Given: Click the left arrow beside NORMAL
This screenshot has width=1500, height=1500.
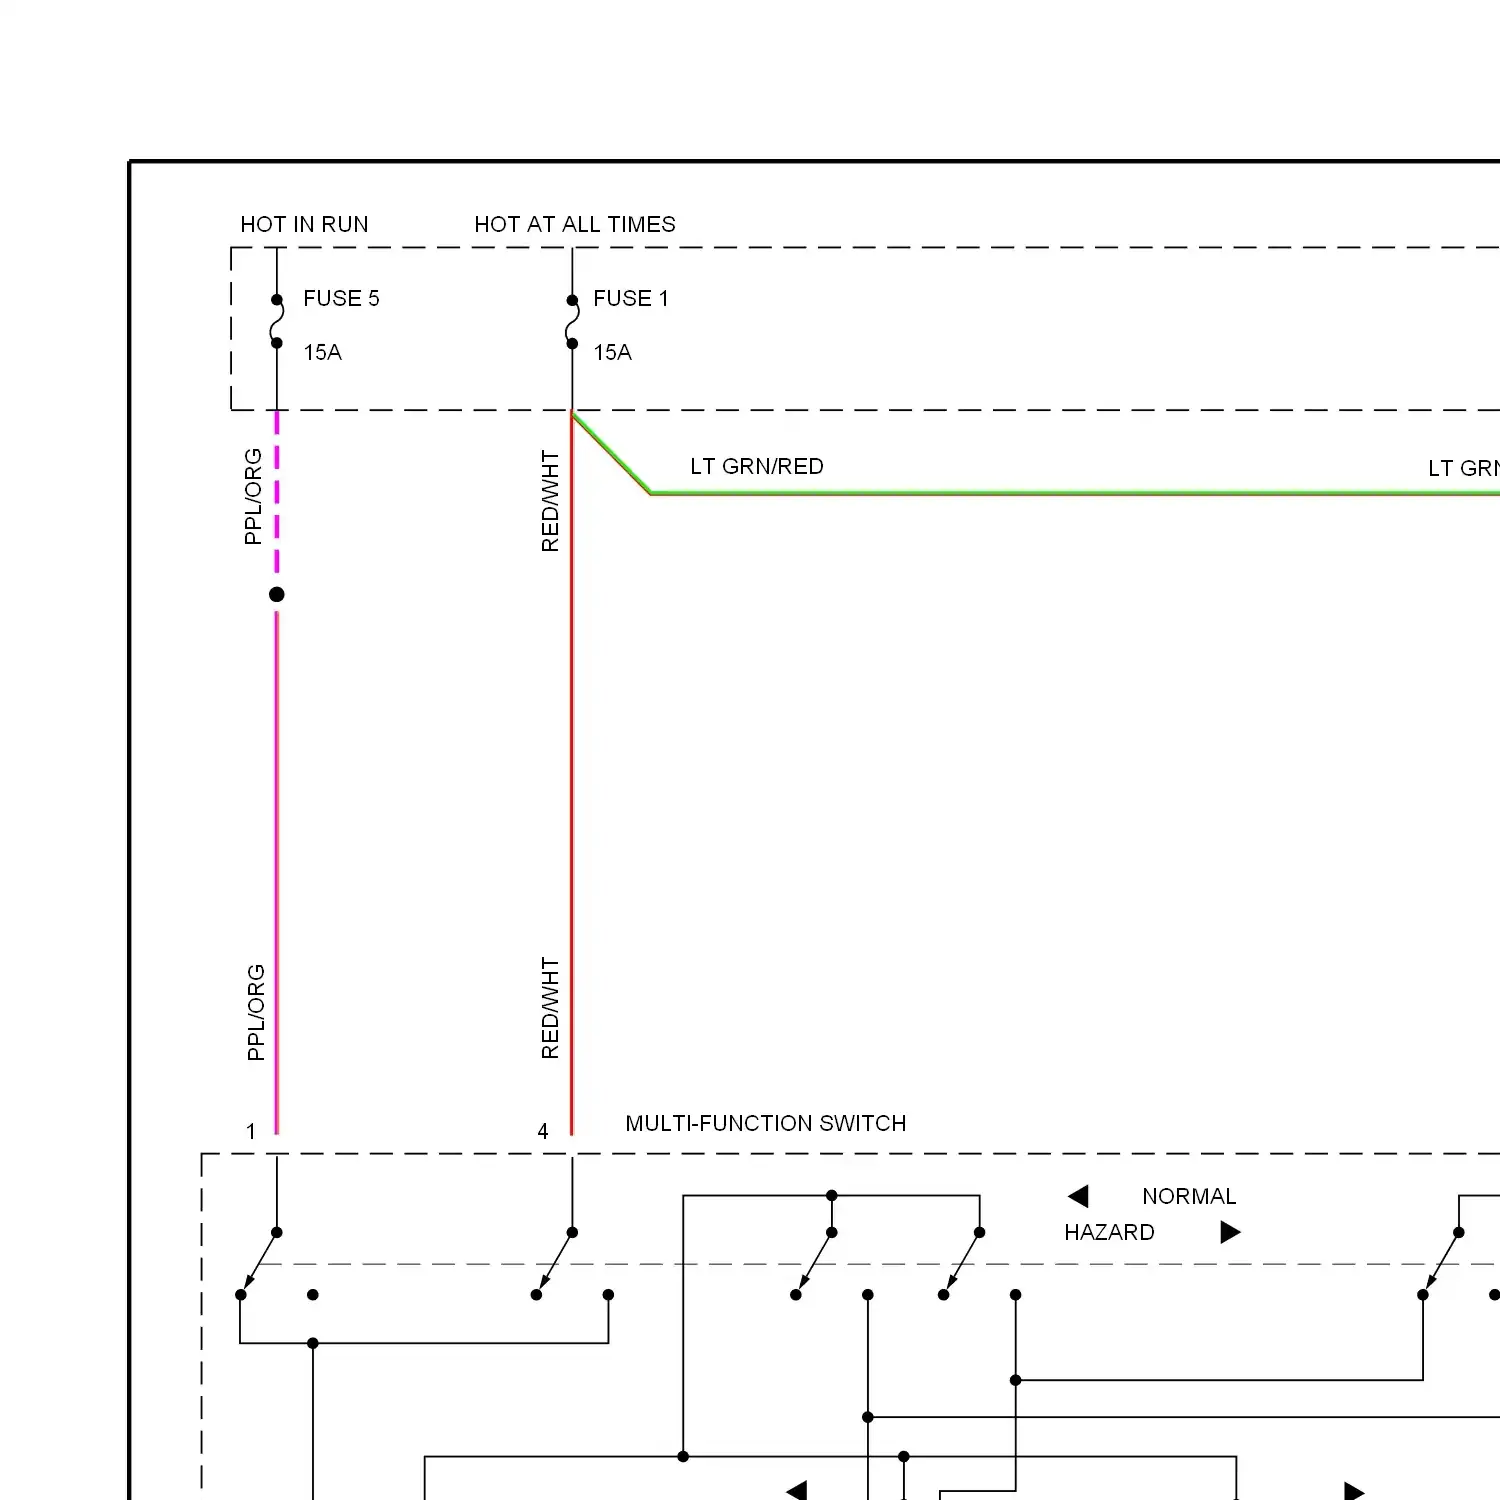Looking at the screenshot, I should [1078, 1196].
